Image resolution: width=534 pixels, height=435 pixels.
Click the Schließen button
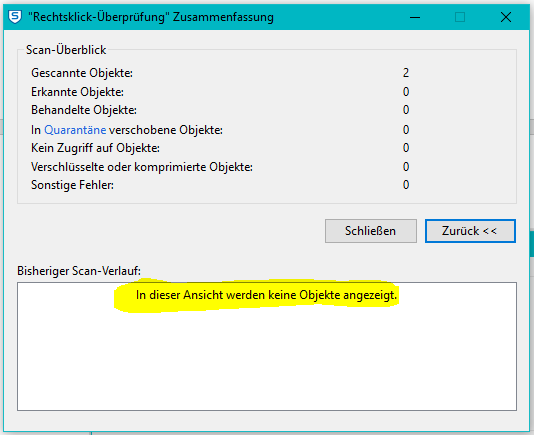(x=371, y=231)
